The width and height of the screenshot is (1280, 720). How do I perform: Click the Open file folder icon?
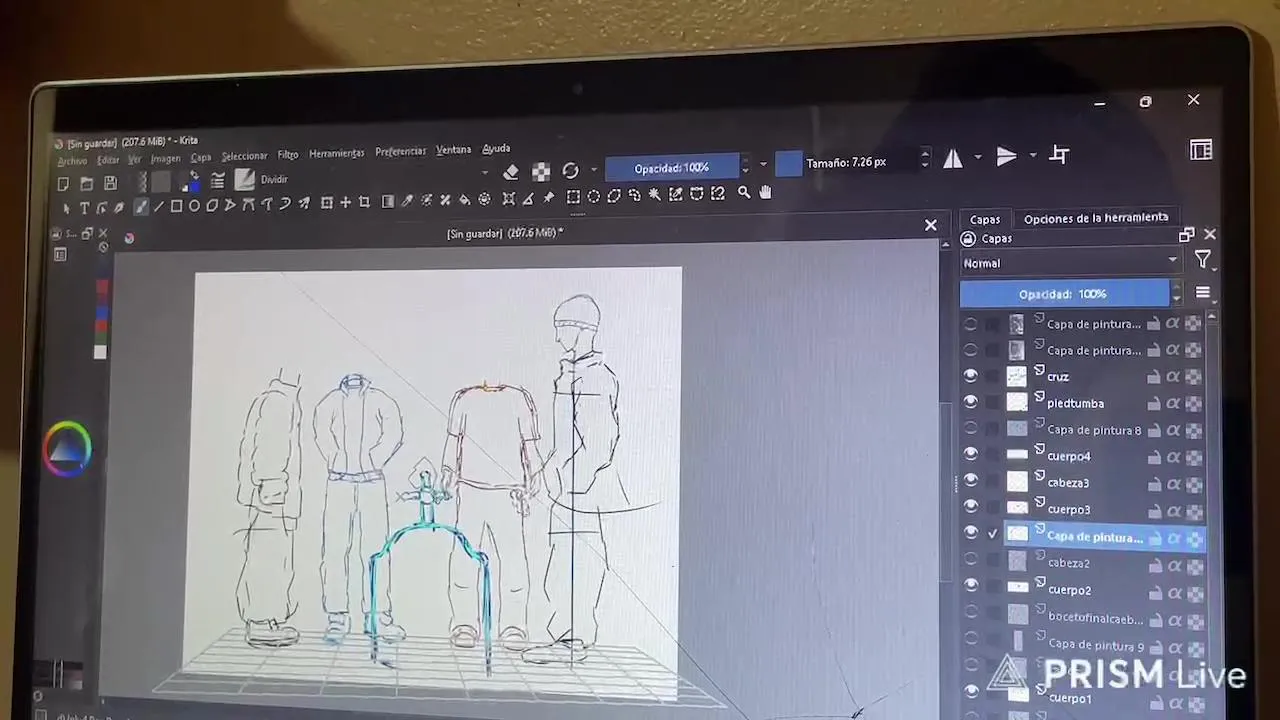coord(87,184)
